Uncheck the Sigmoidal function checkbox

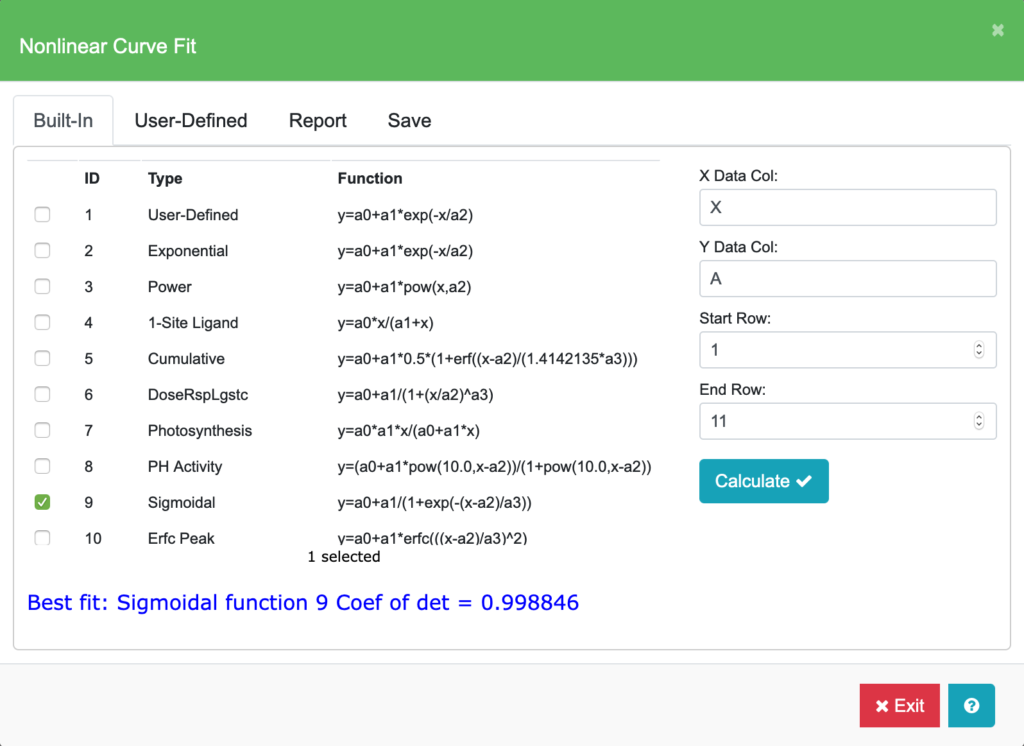click(x=42, y=502)
